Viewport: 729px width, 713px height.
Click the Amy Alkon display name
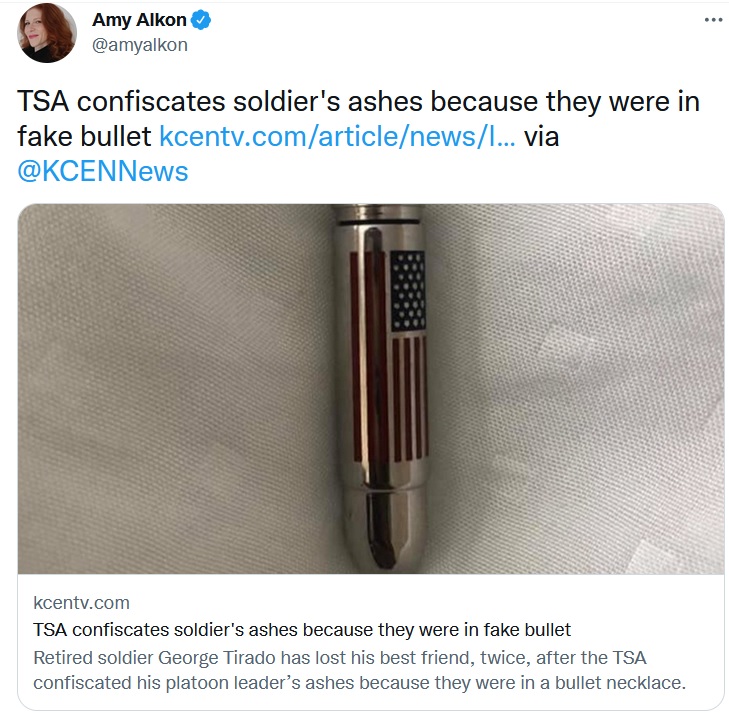[139, 20]
